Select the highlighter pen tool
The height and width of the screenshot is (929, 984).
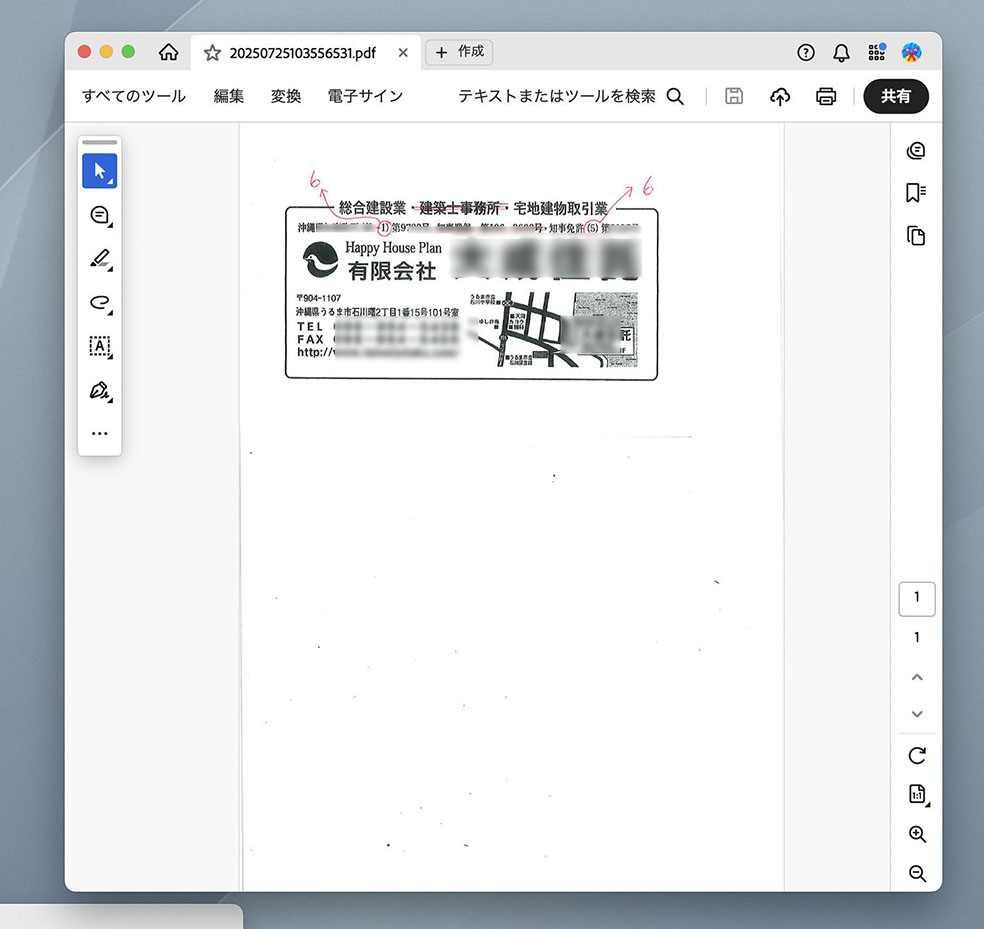100,259
